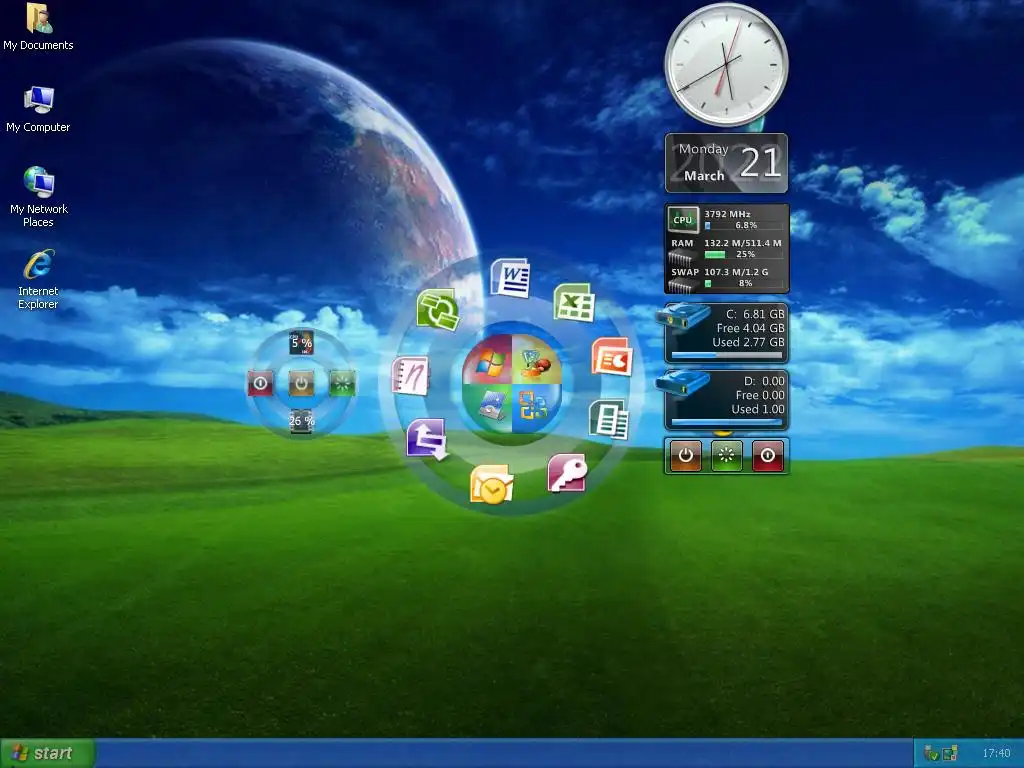This screenshot has width=1024, height=768.
Task: Click the C: drive usage bar
Action: tap(726, 355)
